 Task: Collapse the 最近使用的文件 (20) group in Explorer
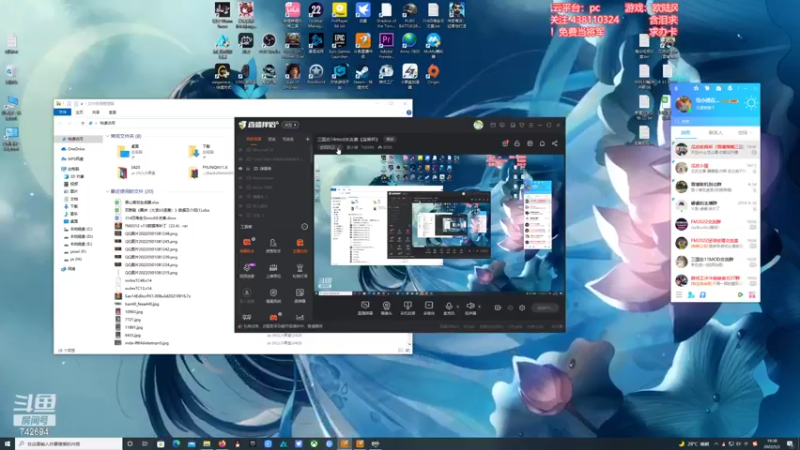click(x=108, y=191)
